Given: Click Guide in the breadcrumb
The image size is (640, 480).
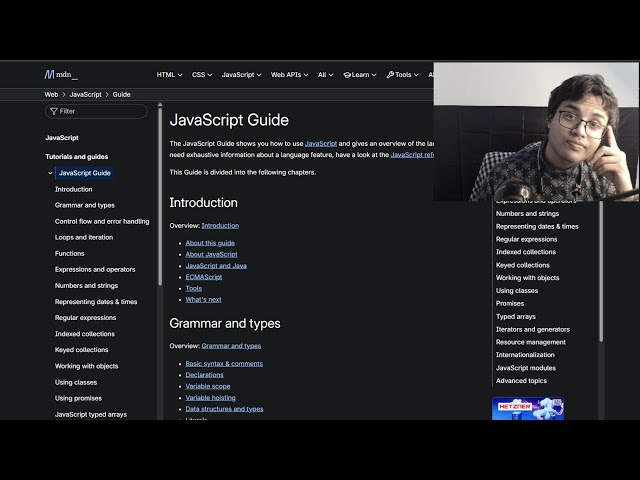Looking at the screenshot, I should tap(121, 94).
